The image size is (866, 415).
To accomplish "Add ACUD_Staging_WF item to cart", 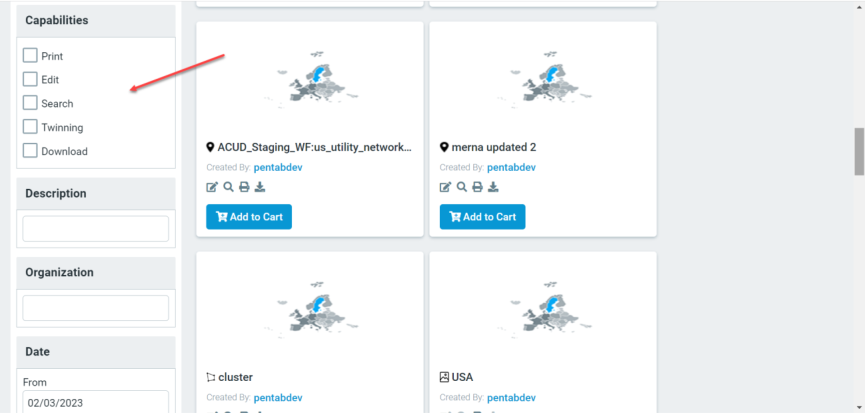I will pos(249,217).
